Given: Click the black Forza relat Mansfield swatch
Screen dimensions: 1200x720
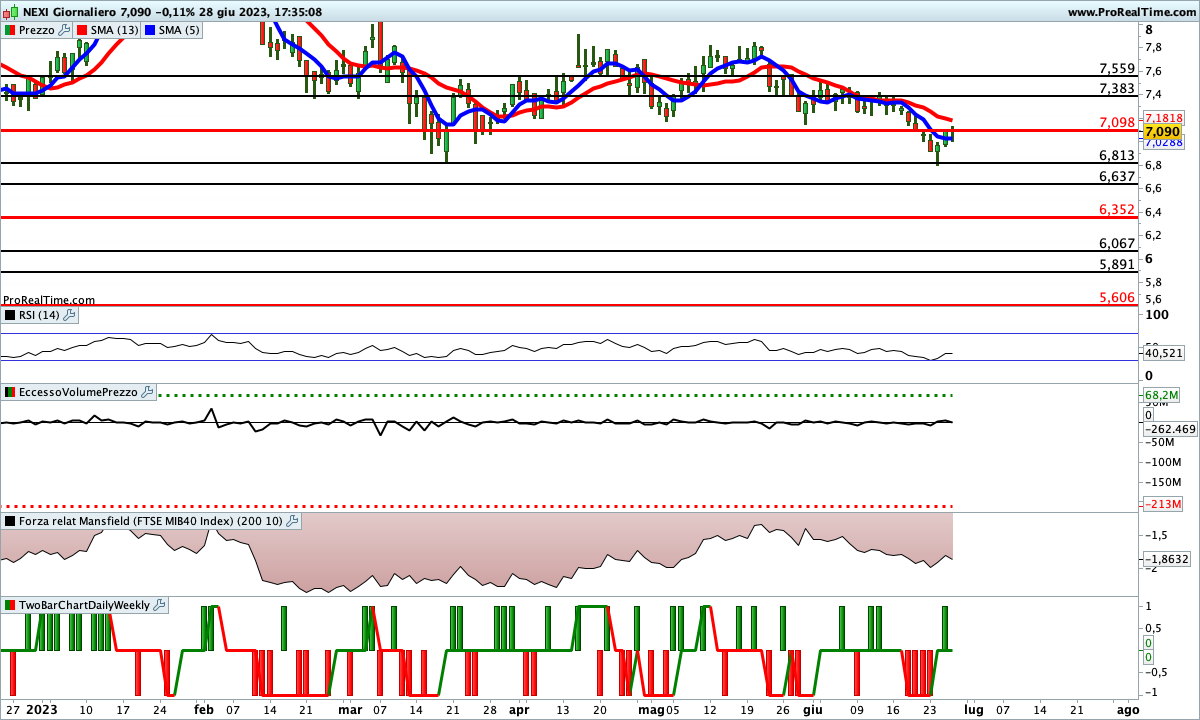Looking at the screenshot, I should 10,521.
